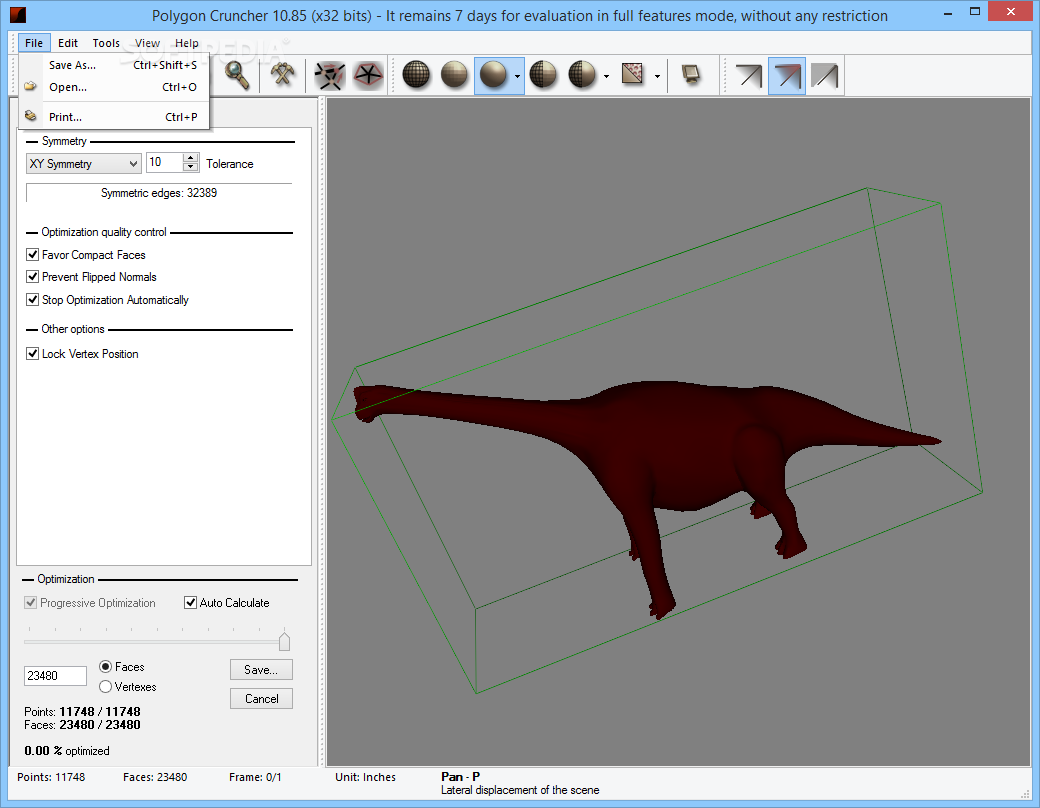The width and height of the screenshot is (1040, 808).
Task: Toggle Lock Vertex Position checkbox
Action: (32, 354)
